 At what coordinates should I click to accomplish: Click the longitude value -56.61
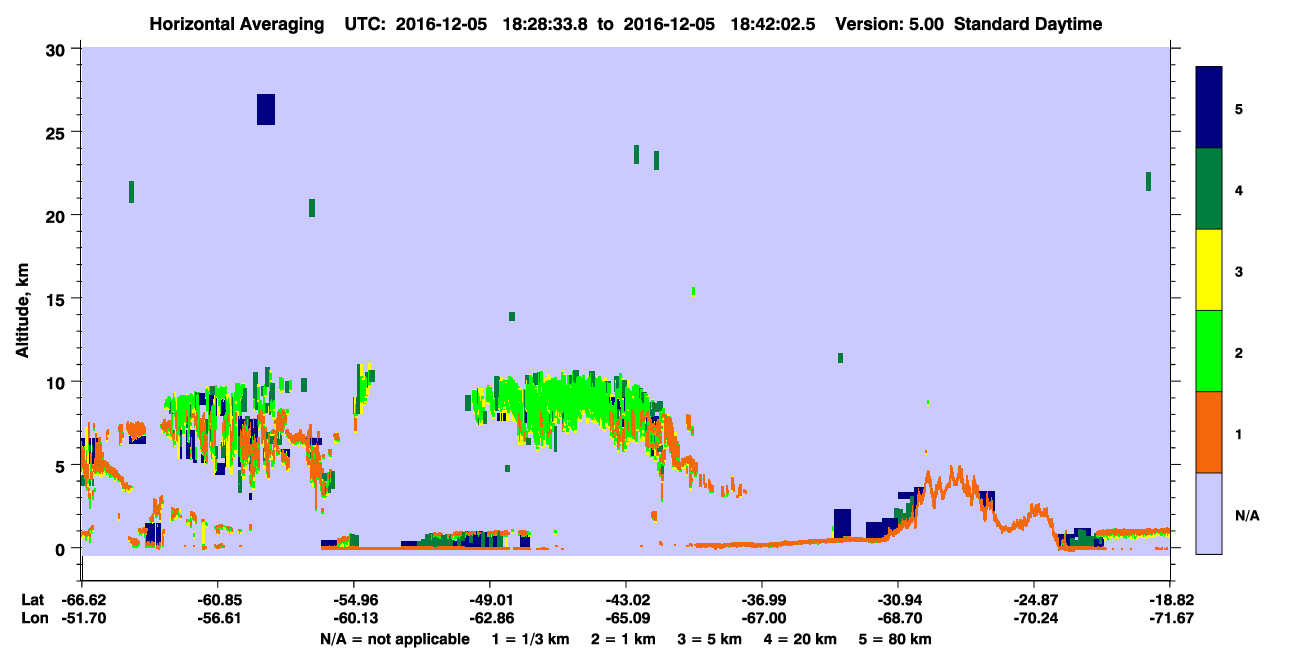tap(217, 618)
